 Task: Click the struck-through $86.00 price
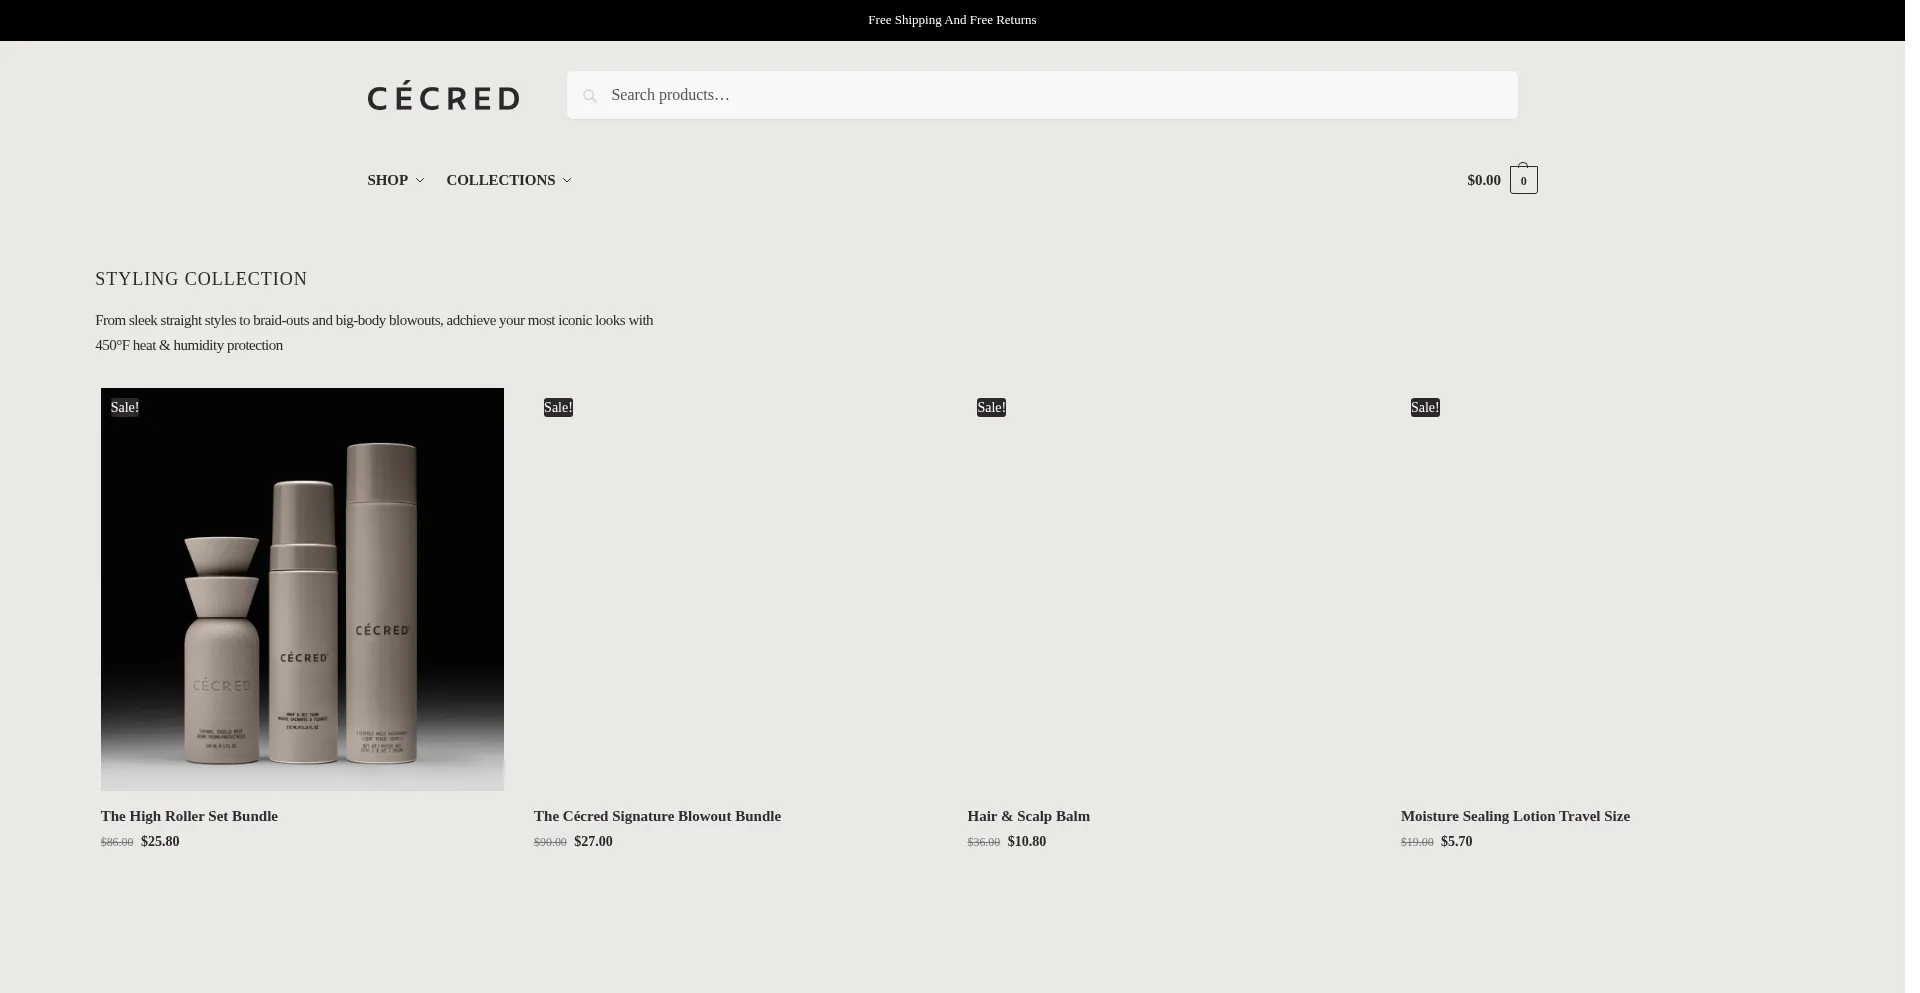117,842
